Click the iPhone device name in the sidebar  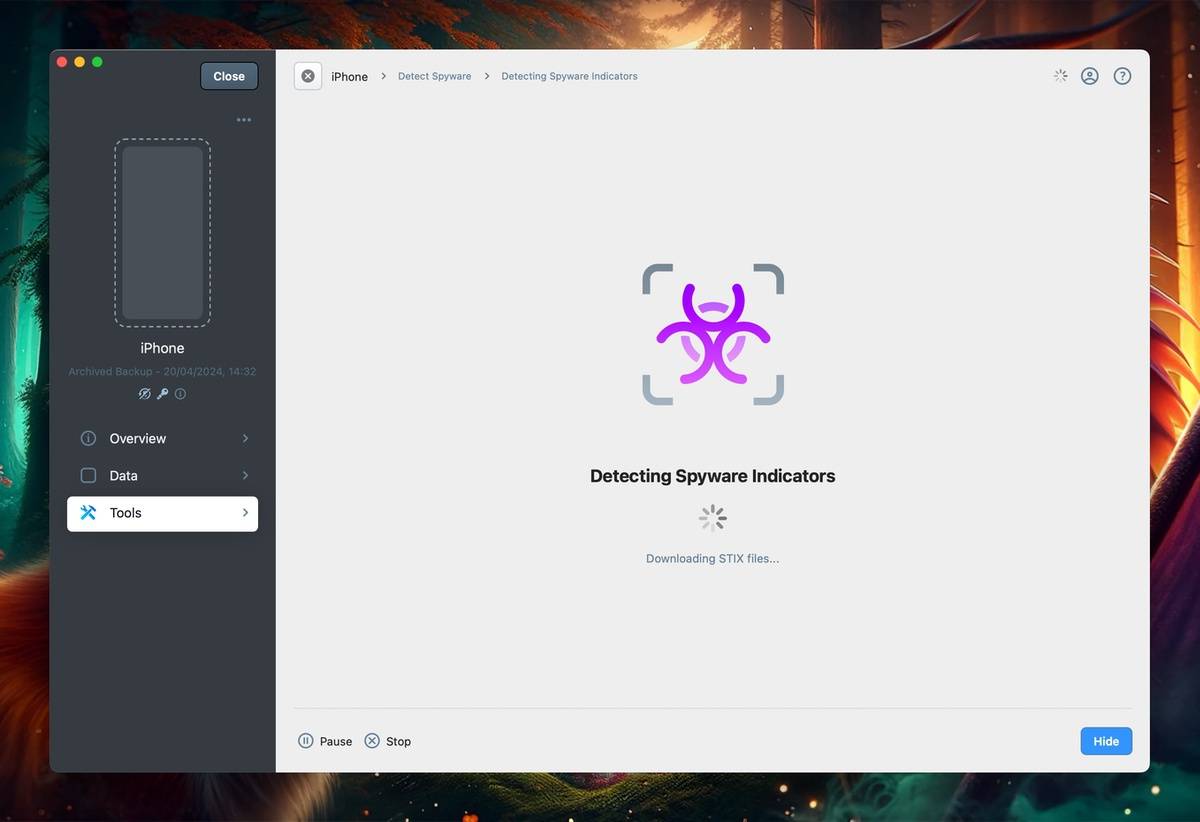click(x=162, y=348)
